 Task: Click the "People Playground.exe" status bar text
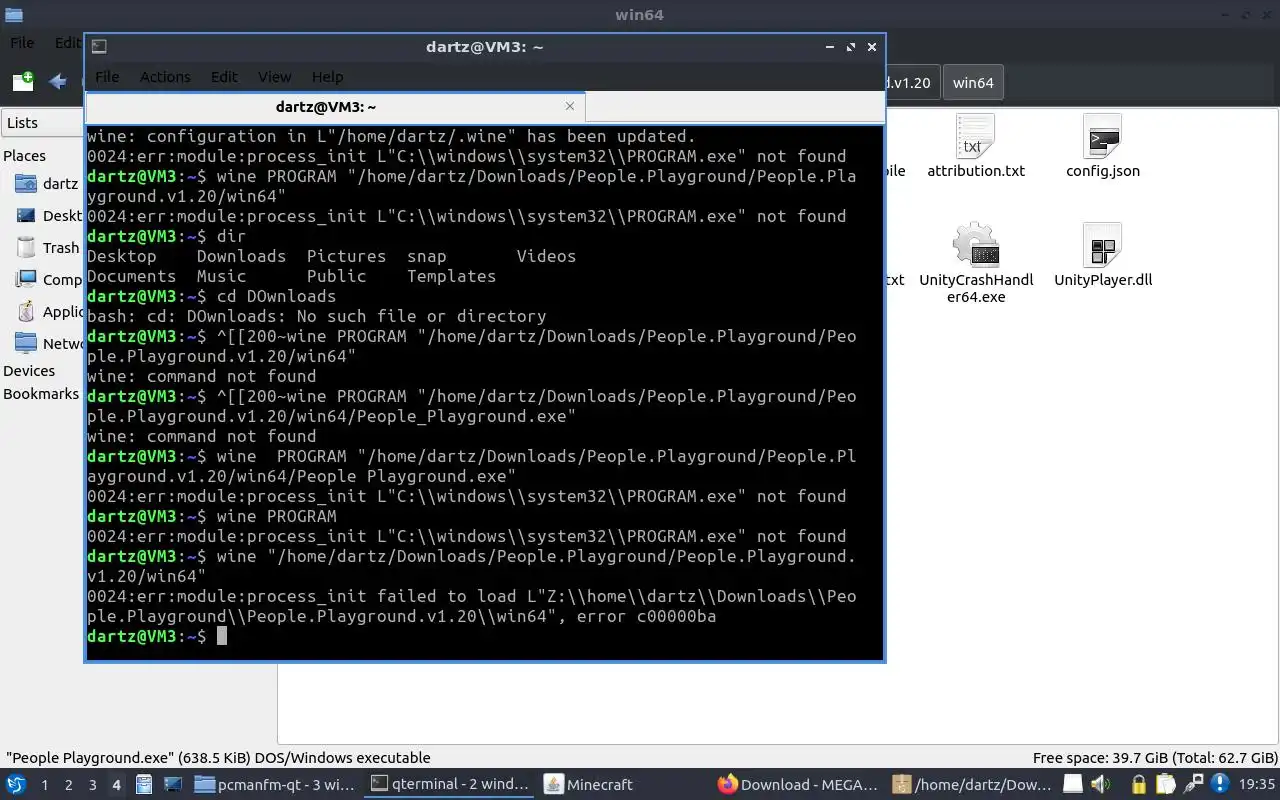pyautogui.click(x=218, y=758)
